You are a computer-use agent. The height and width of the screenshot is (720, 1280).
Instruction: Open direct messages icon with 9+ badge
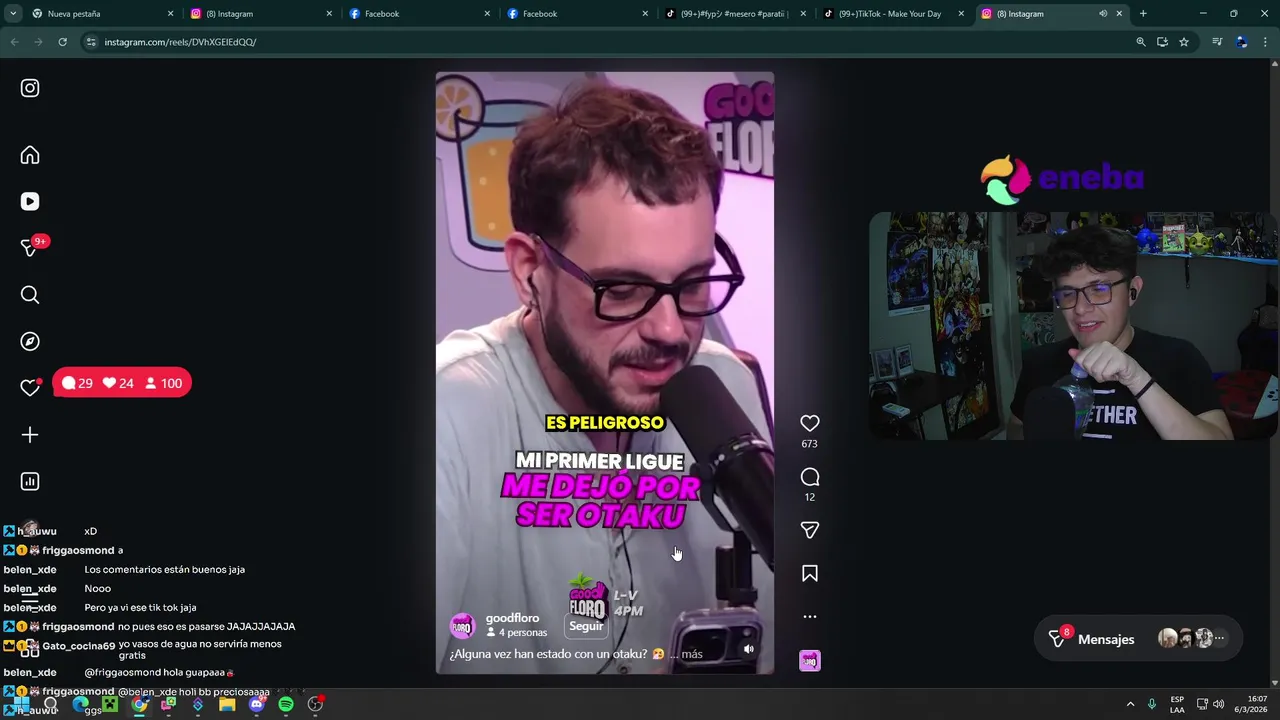(x=30, y=248)
